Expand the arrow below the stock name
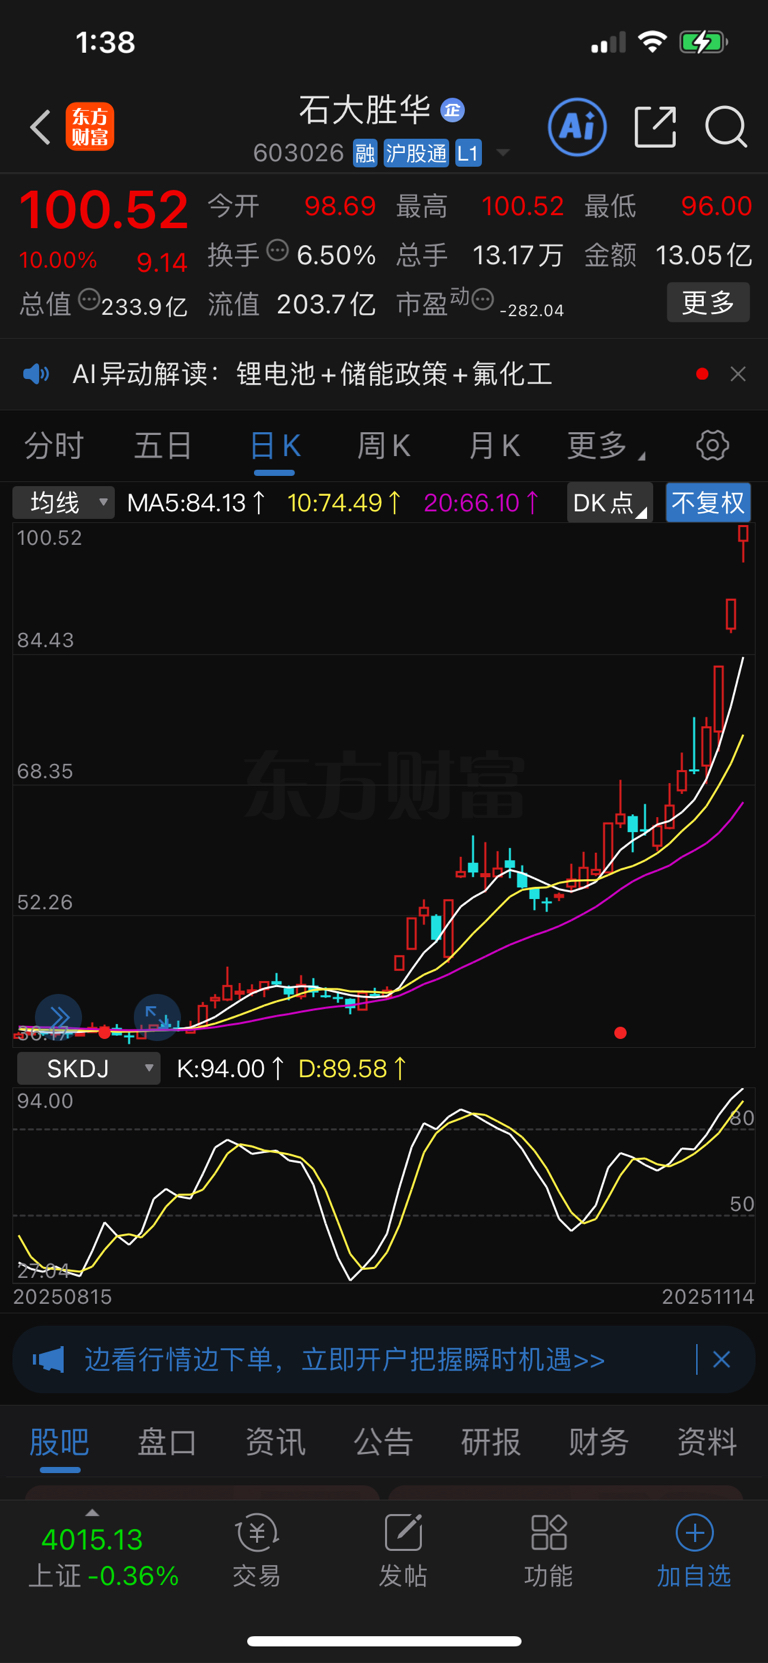The width and height of the screenshot is (768, 1663). click(503, 153)
